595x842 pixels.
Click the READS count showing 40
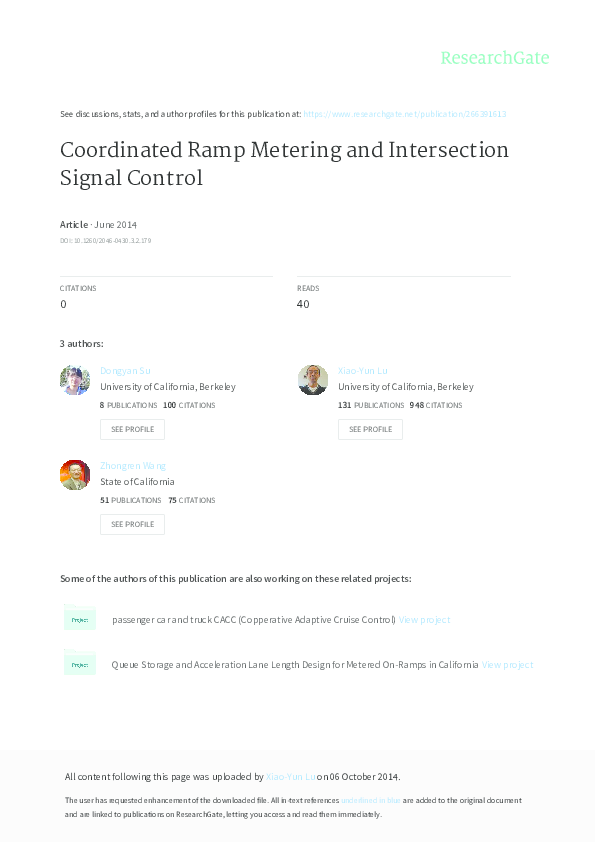[303, 304]
